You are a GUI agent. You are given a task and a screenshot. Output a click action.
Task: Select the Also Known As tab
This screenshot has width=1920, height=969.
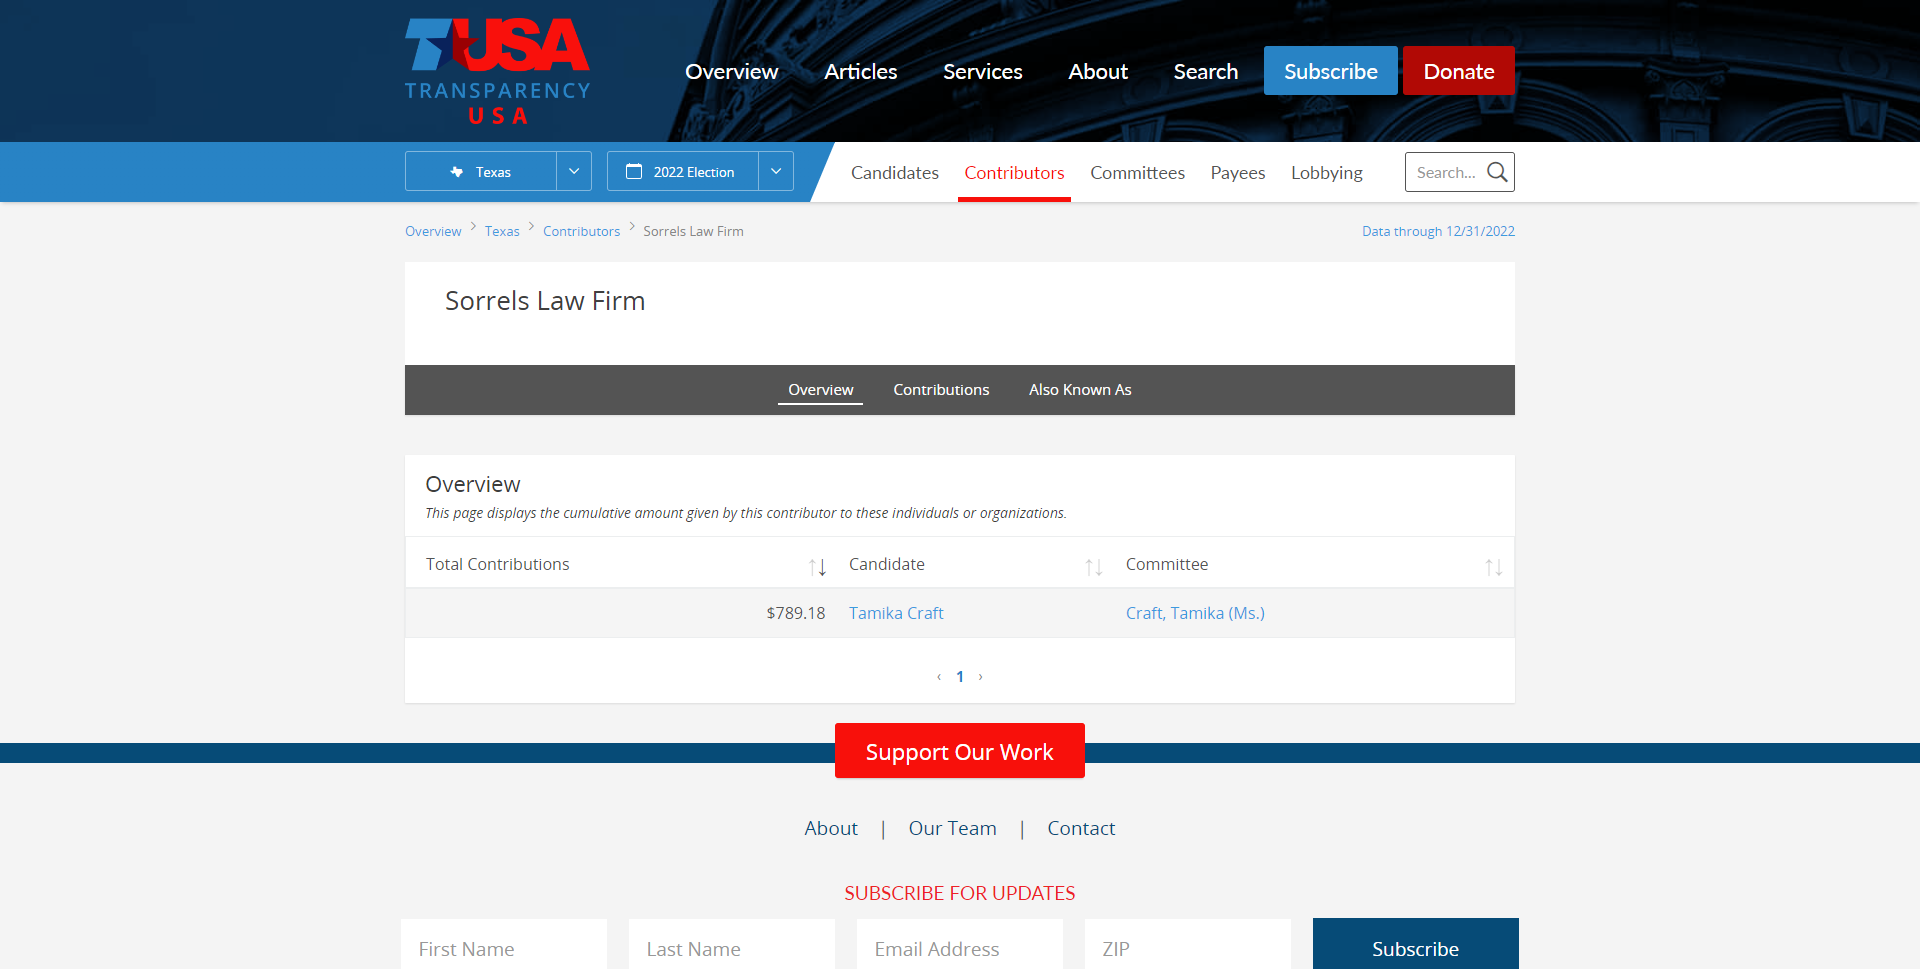pyautogui.click(x=1080, y=390)
